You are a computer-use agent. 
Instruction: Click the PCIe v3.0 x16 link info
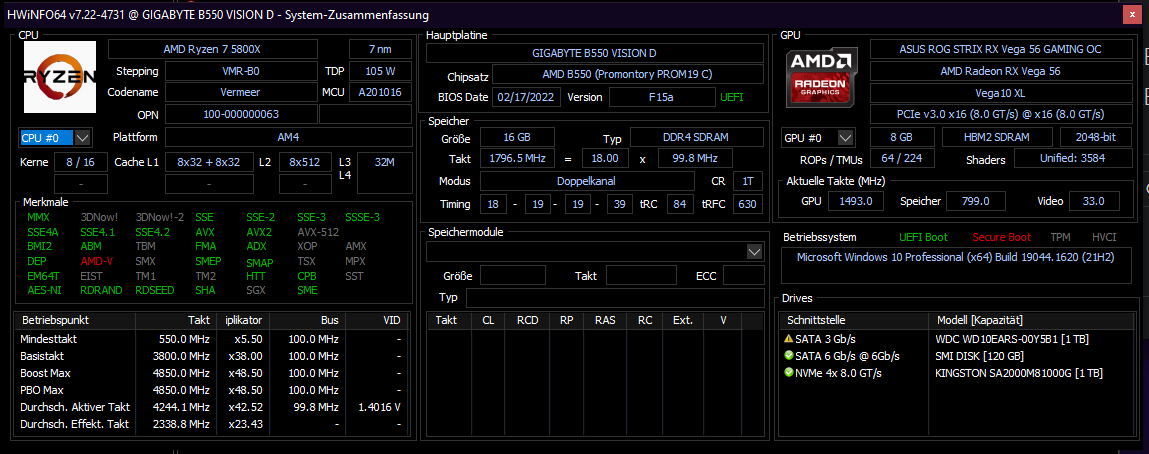click(x=1000, y=114)
